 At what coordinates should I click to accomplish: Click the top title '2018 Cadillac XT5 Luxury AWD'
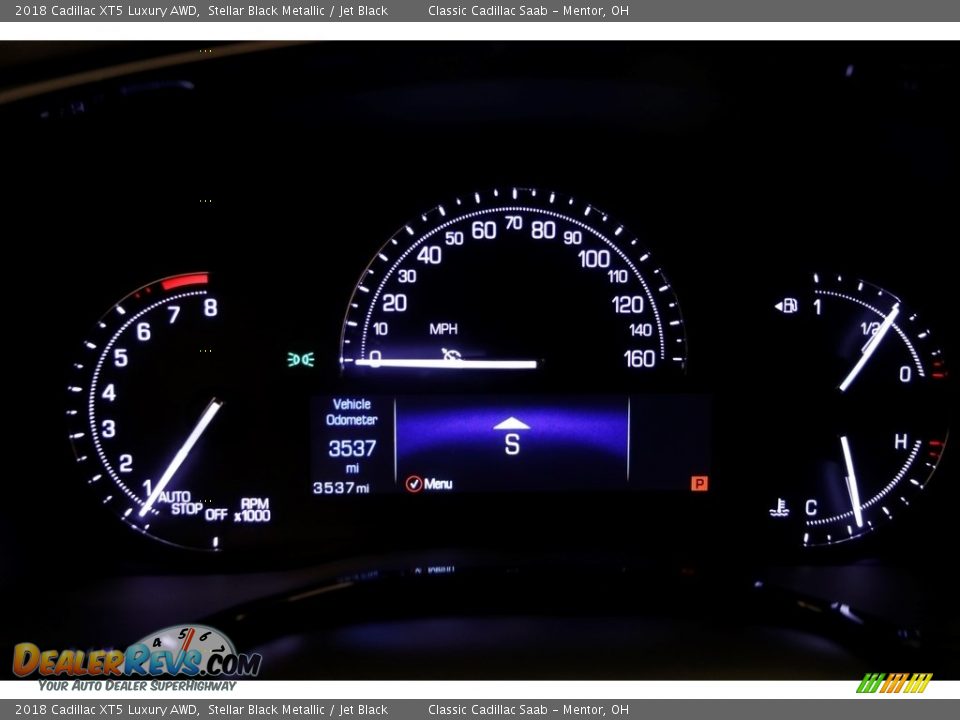click(x=106, y=11)
